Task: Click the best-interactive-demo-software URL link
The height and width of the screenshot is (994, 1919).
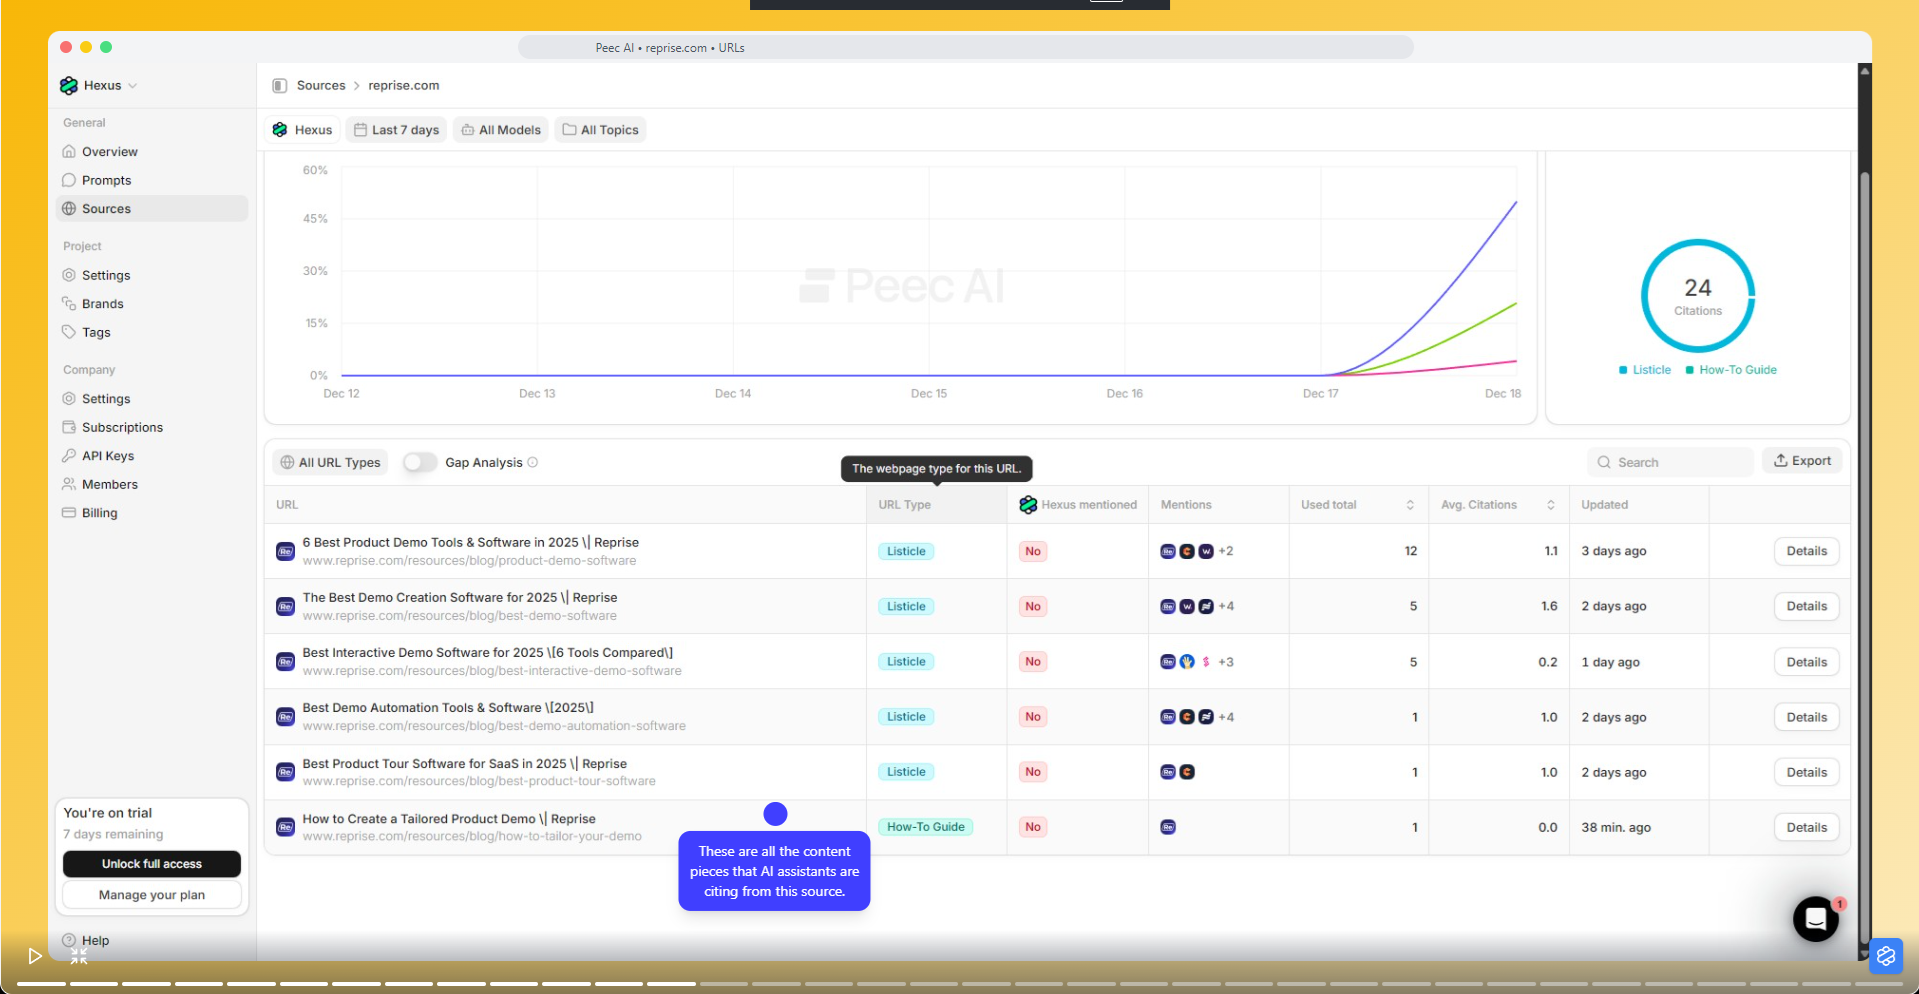Action: tap(492, 671)
